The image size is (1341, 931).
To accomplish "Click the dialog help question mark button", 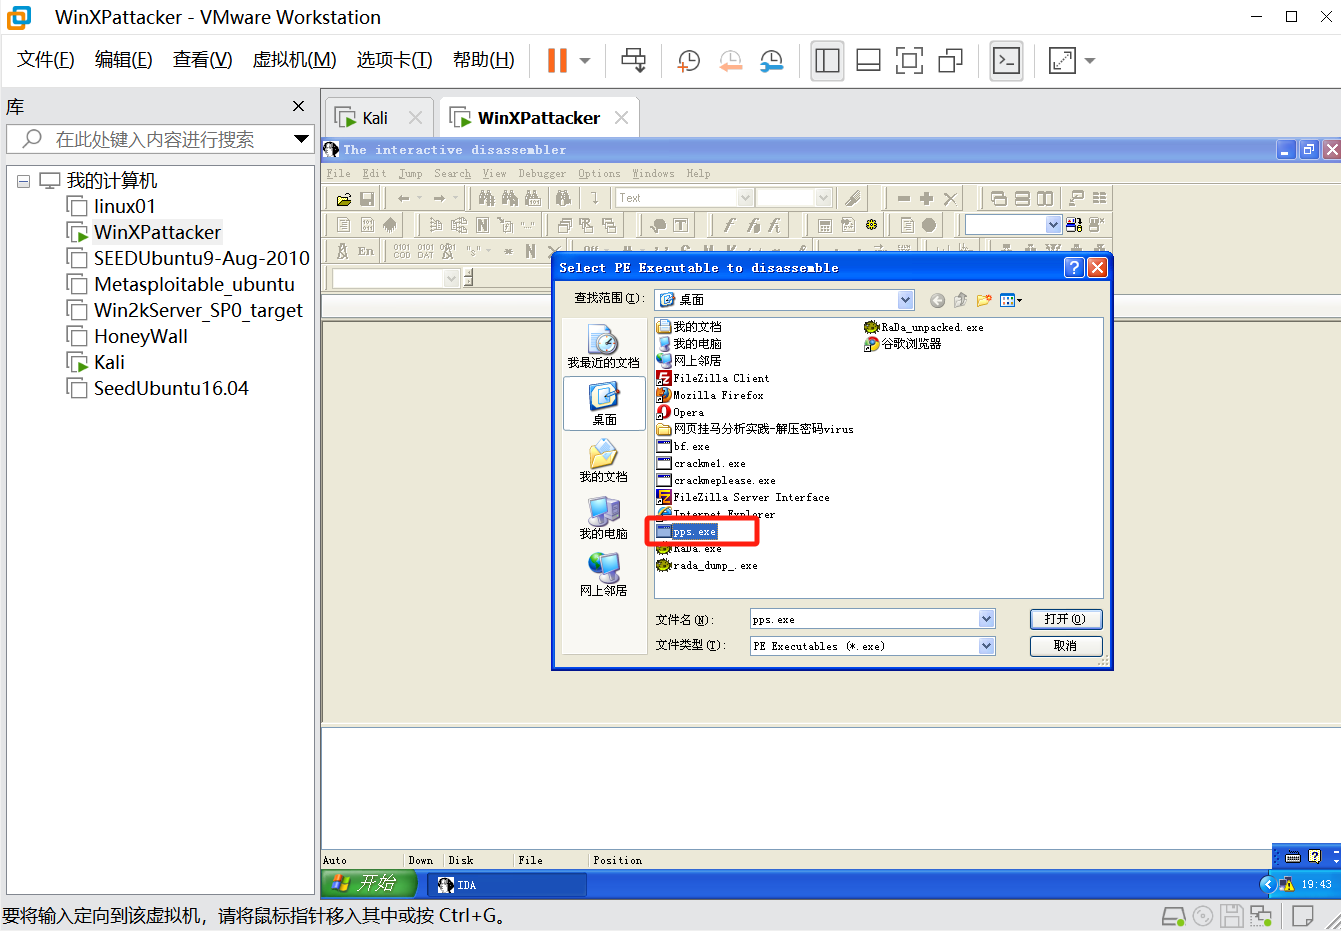I will [1073, 267].
